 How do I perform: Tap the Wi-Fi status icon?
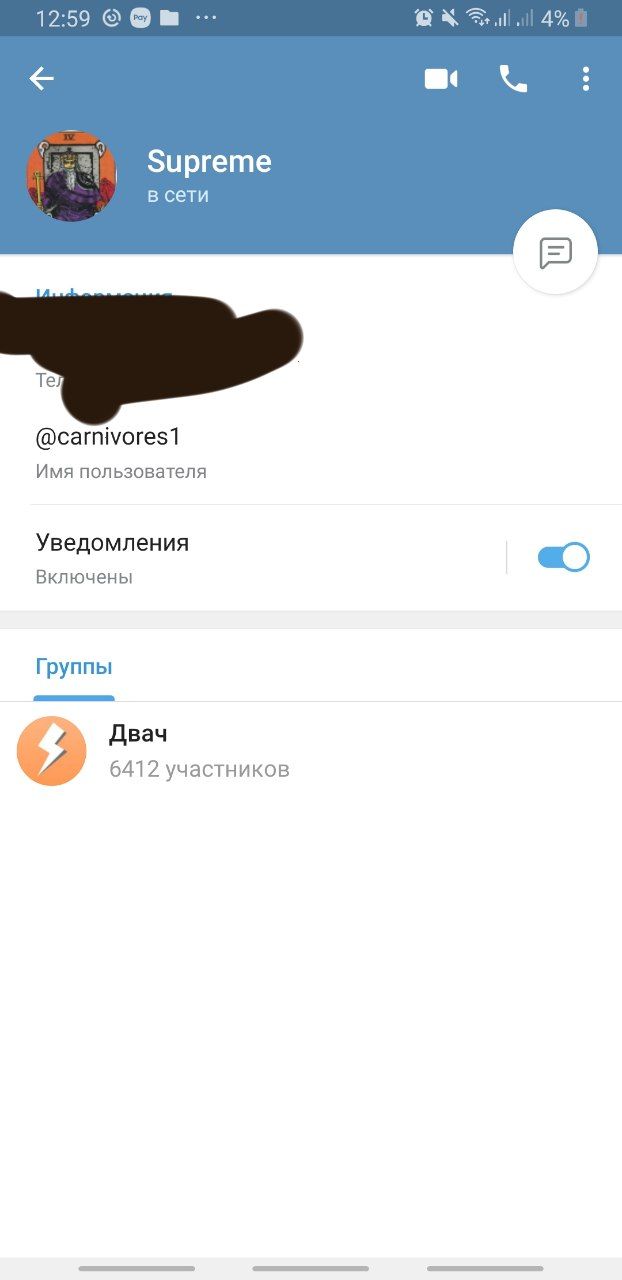point(478,18)
